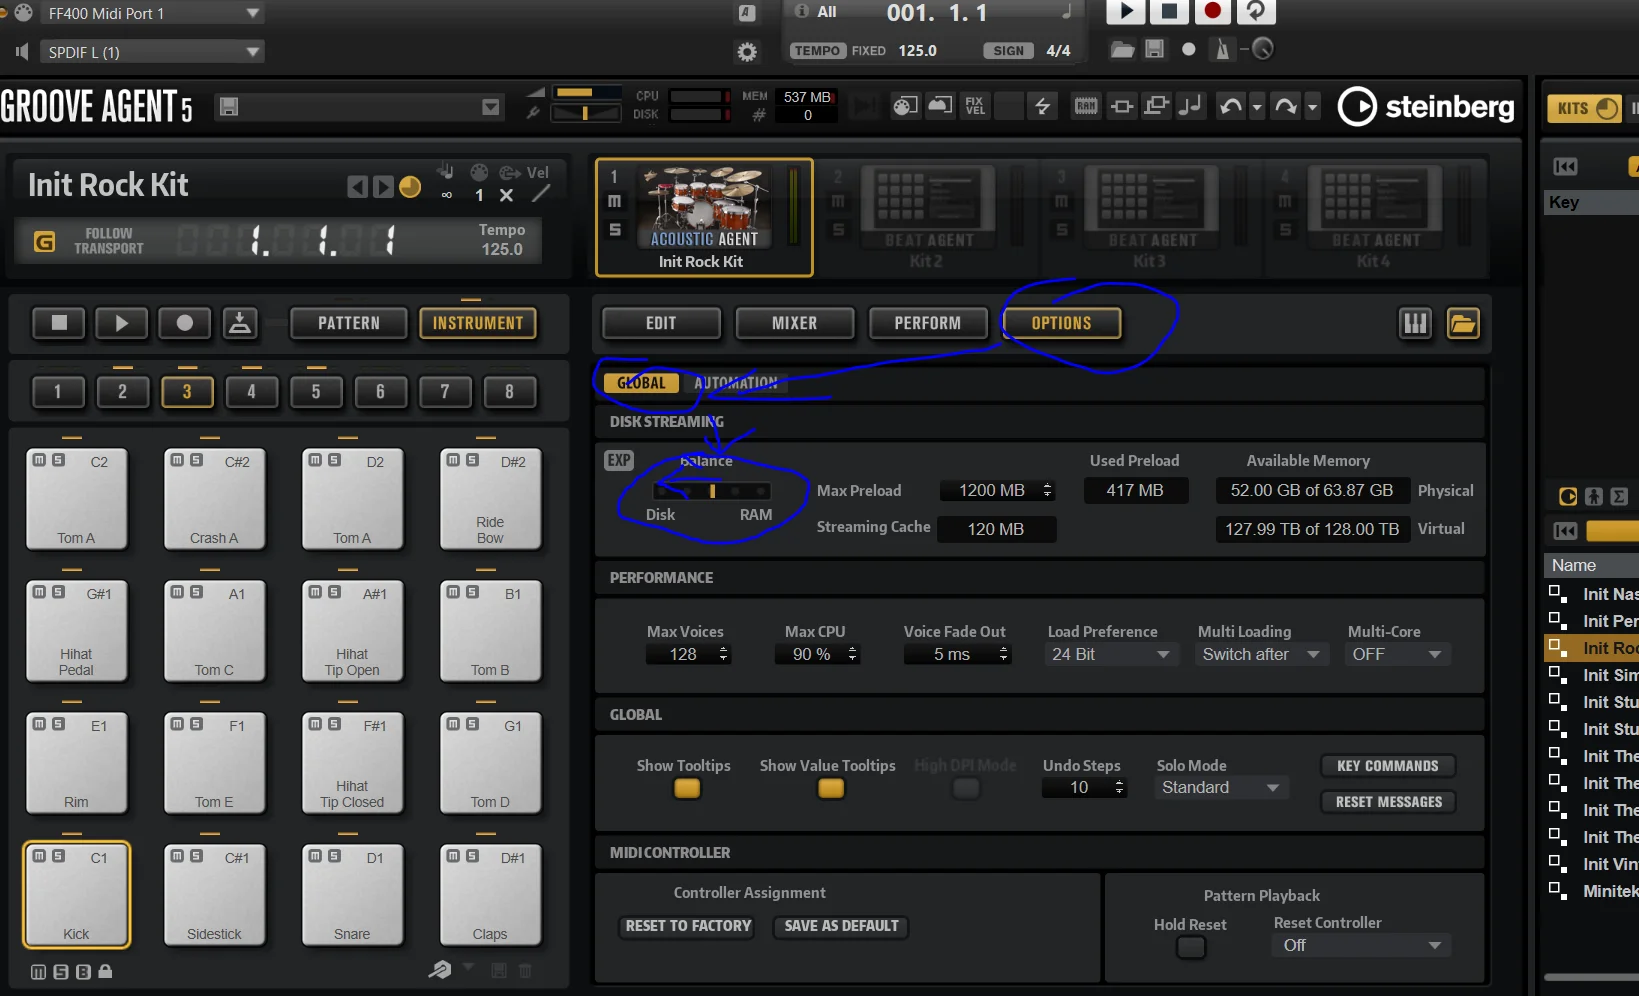Switch pads to PATTERN mode
This screenshot has width=1639, height=996.
pos(349,323)
